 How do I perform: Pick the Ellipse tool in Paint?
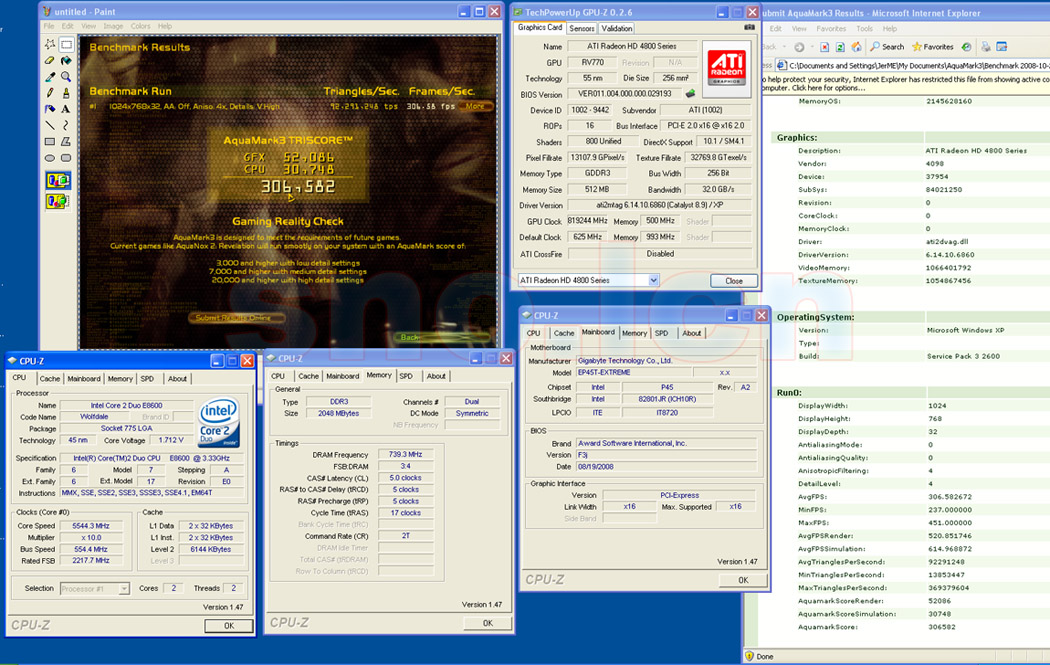click(50, 158)
